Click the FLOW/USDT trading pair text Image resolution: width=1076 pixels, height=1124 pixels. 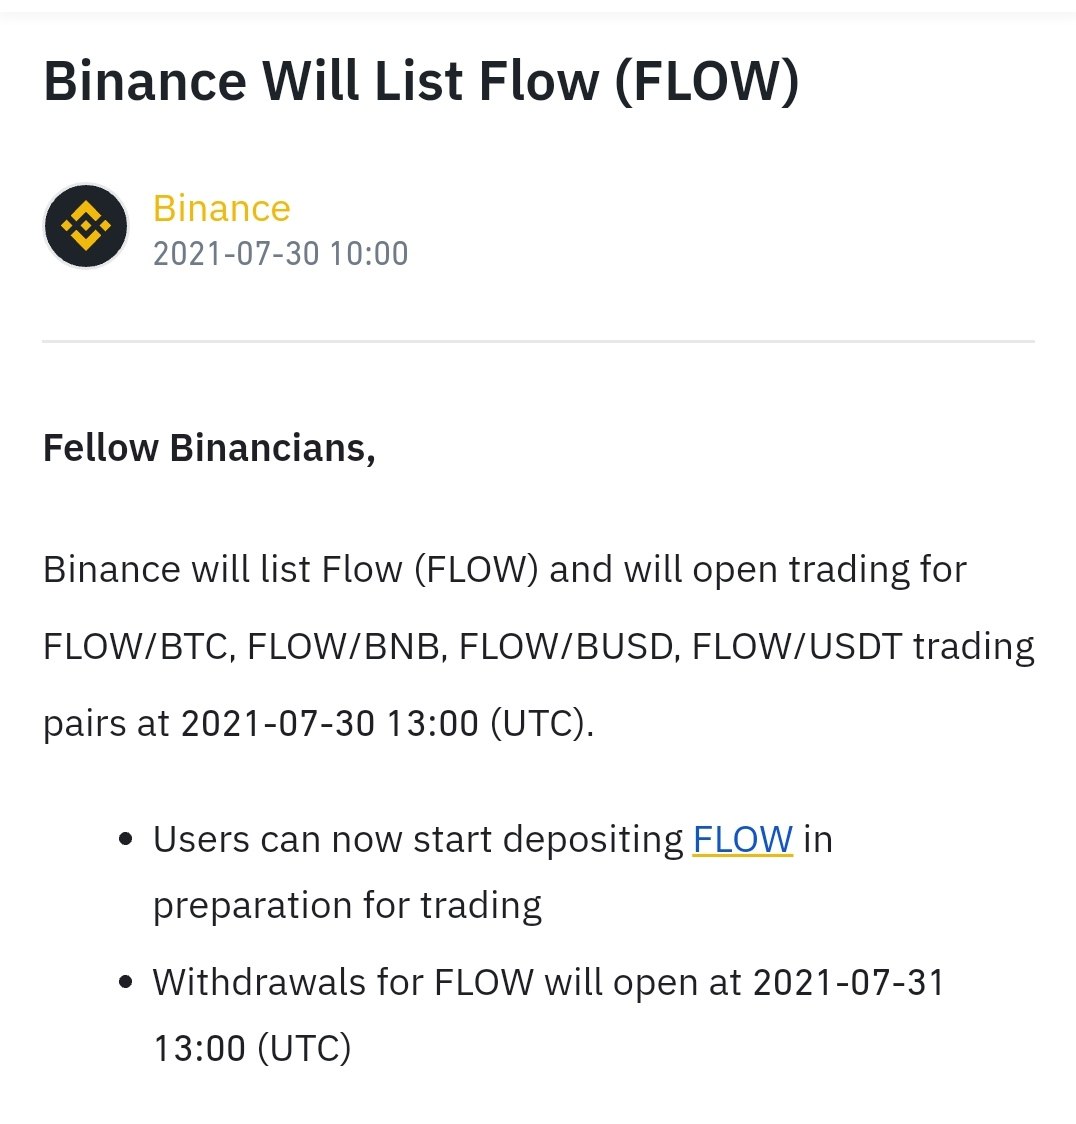tap(796, 646)
